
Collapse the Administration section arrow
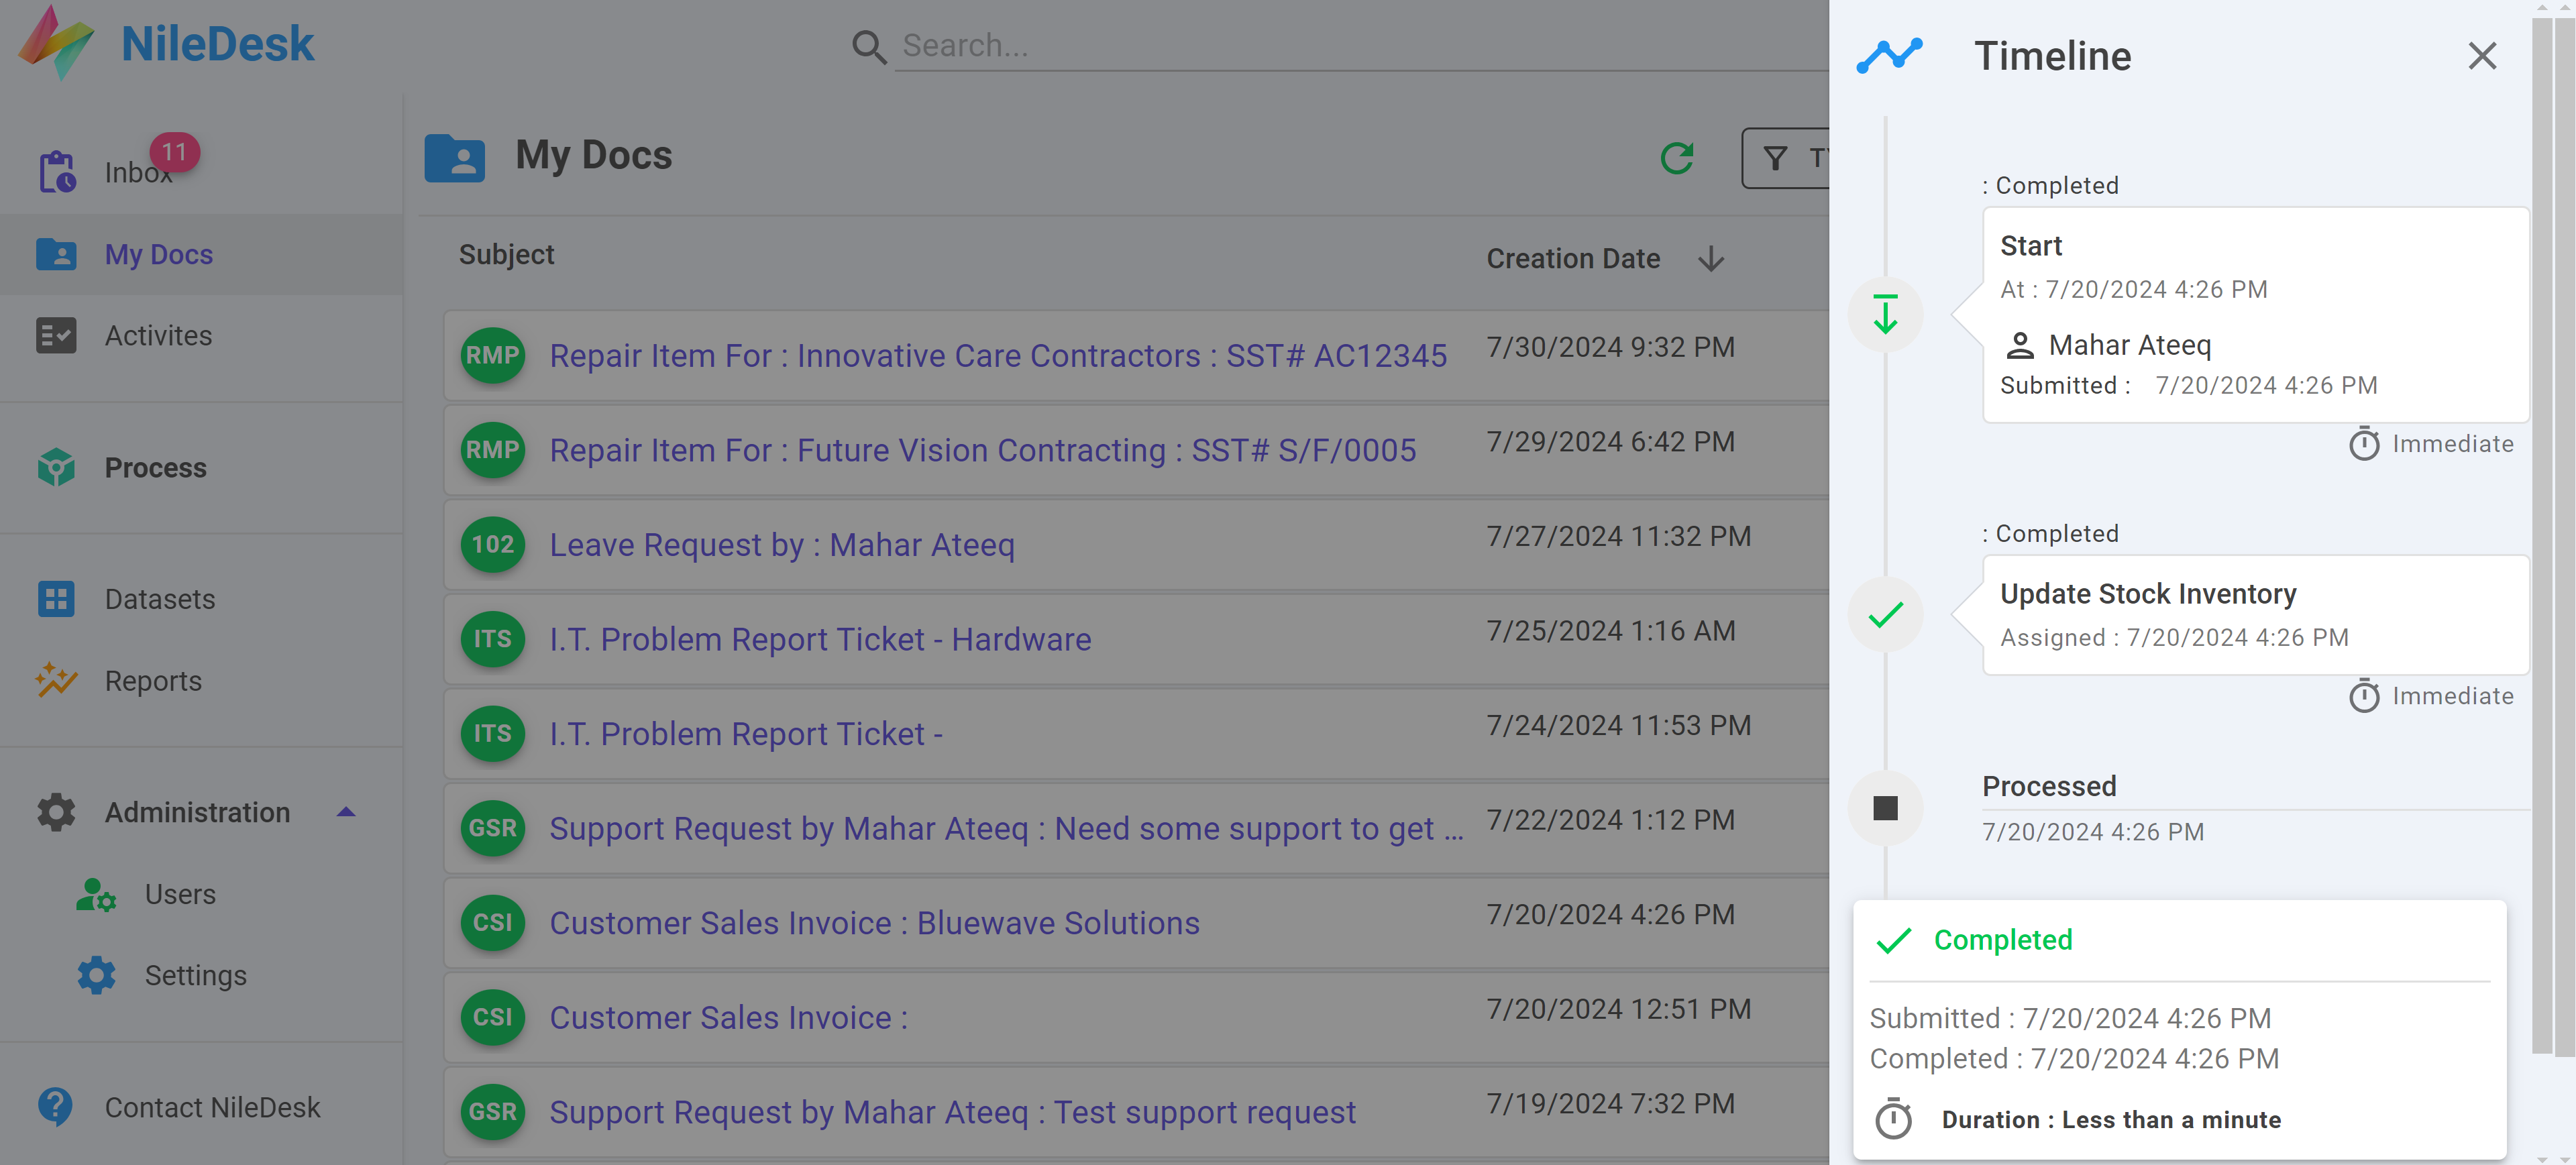tap(346, 812)
